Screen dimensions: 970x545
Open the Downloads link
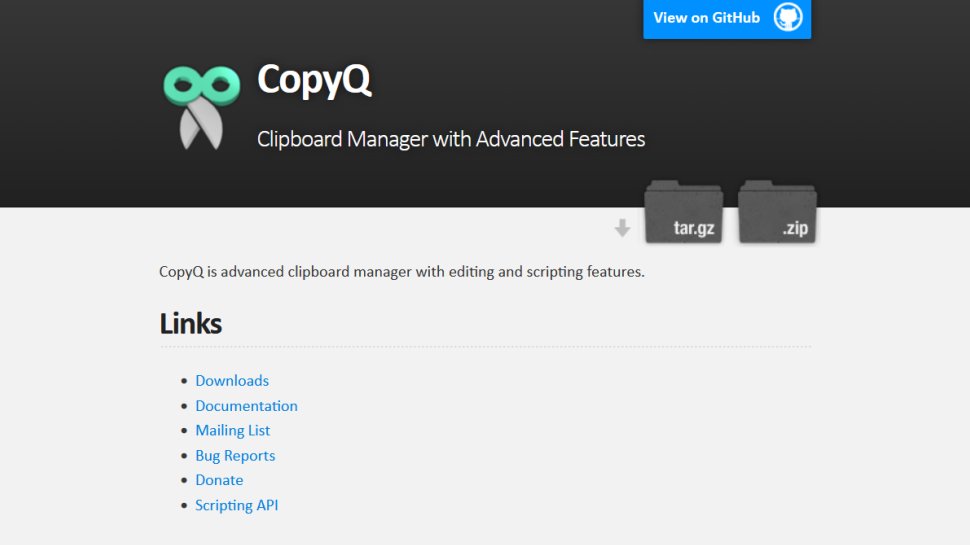coord(232,380)
